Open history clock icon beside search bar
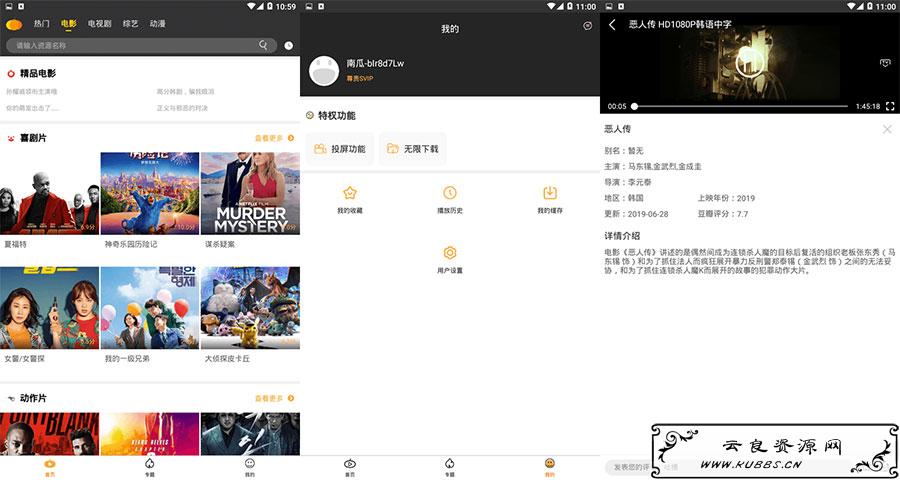The height and width of the screenshot is (480, 900). pyautogui.click(x=288, y=45)
